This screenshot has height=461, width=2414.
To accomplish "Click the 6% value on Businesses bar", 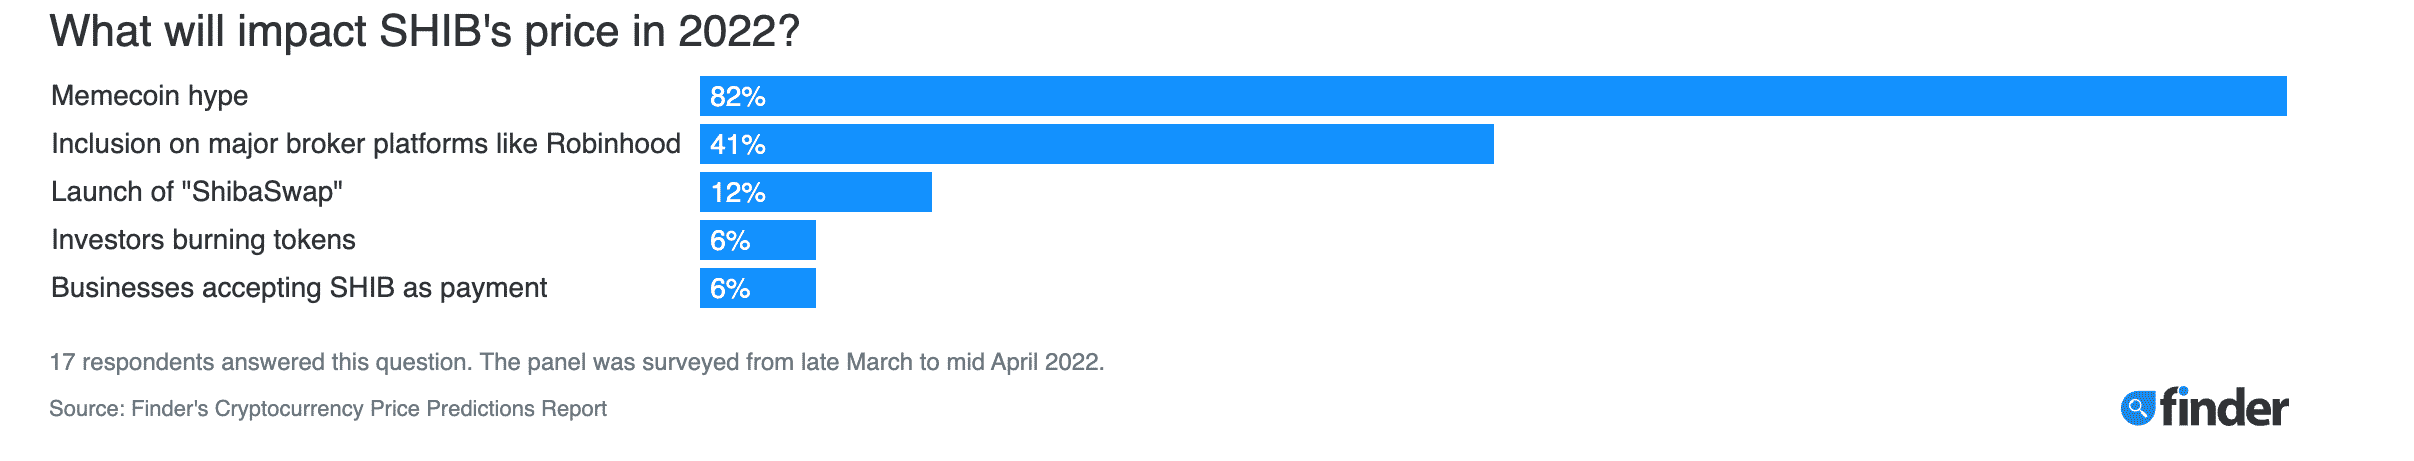I will [x=730, y=288].
